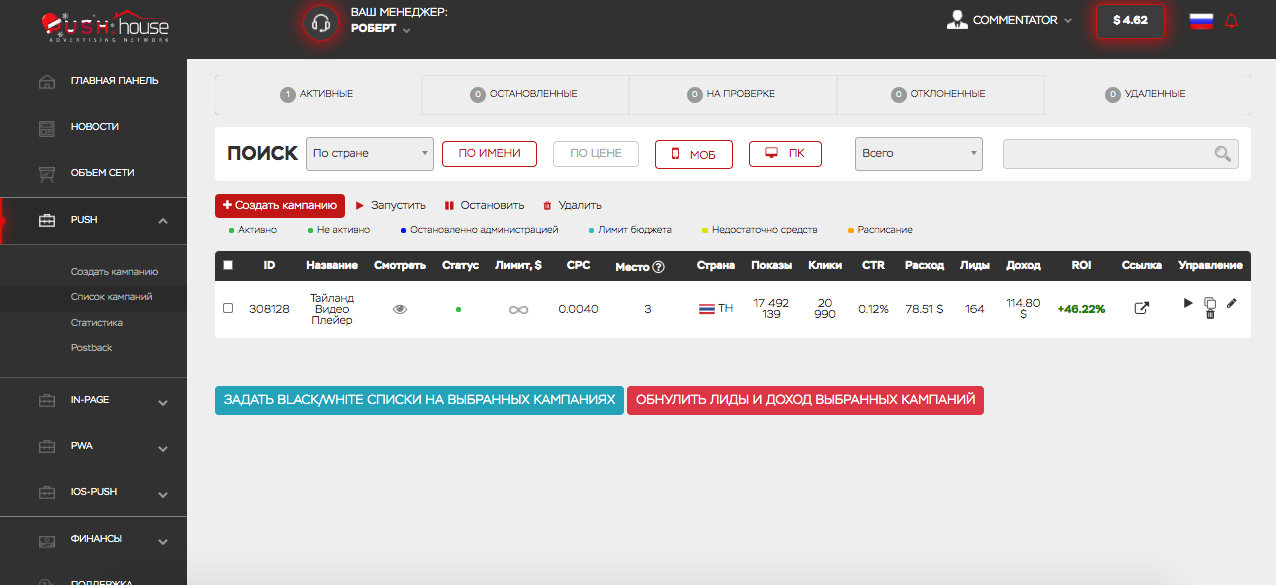Toggle the eye icon for Тайланд campaign
This screenshot has height=585, width=1276.
tap(400, 309)
